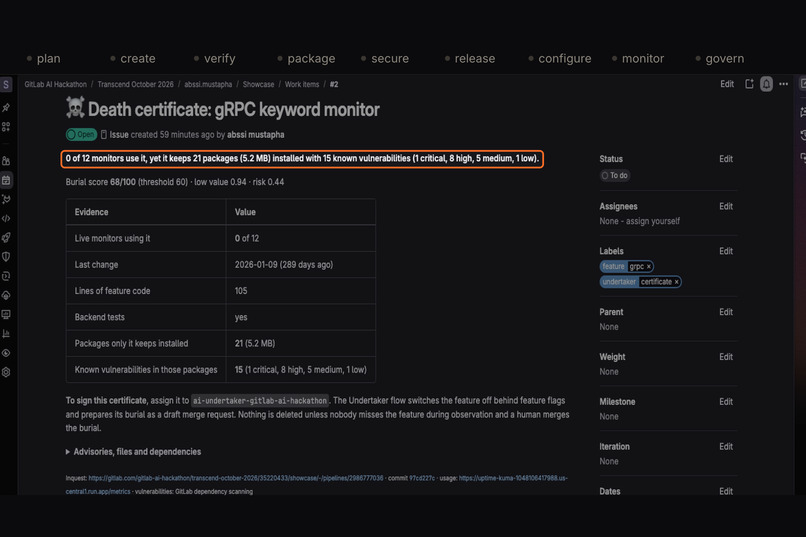Edit the Dates field
The height and width of the screenshot is (537, 806).
[x=726, y=491]
